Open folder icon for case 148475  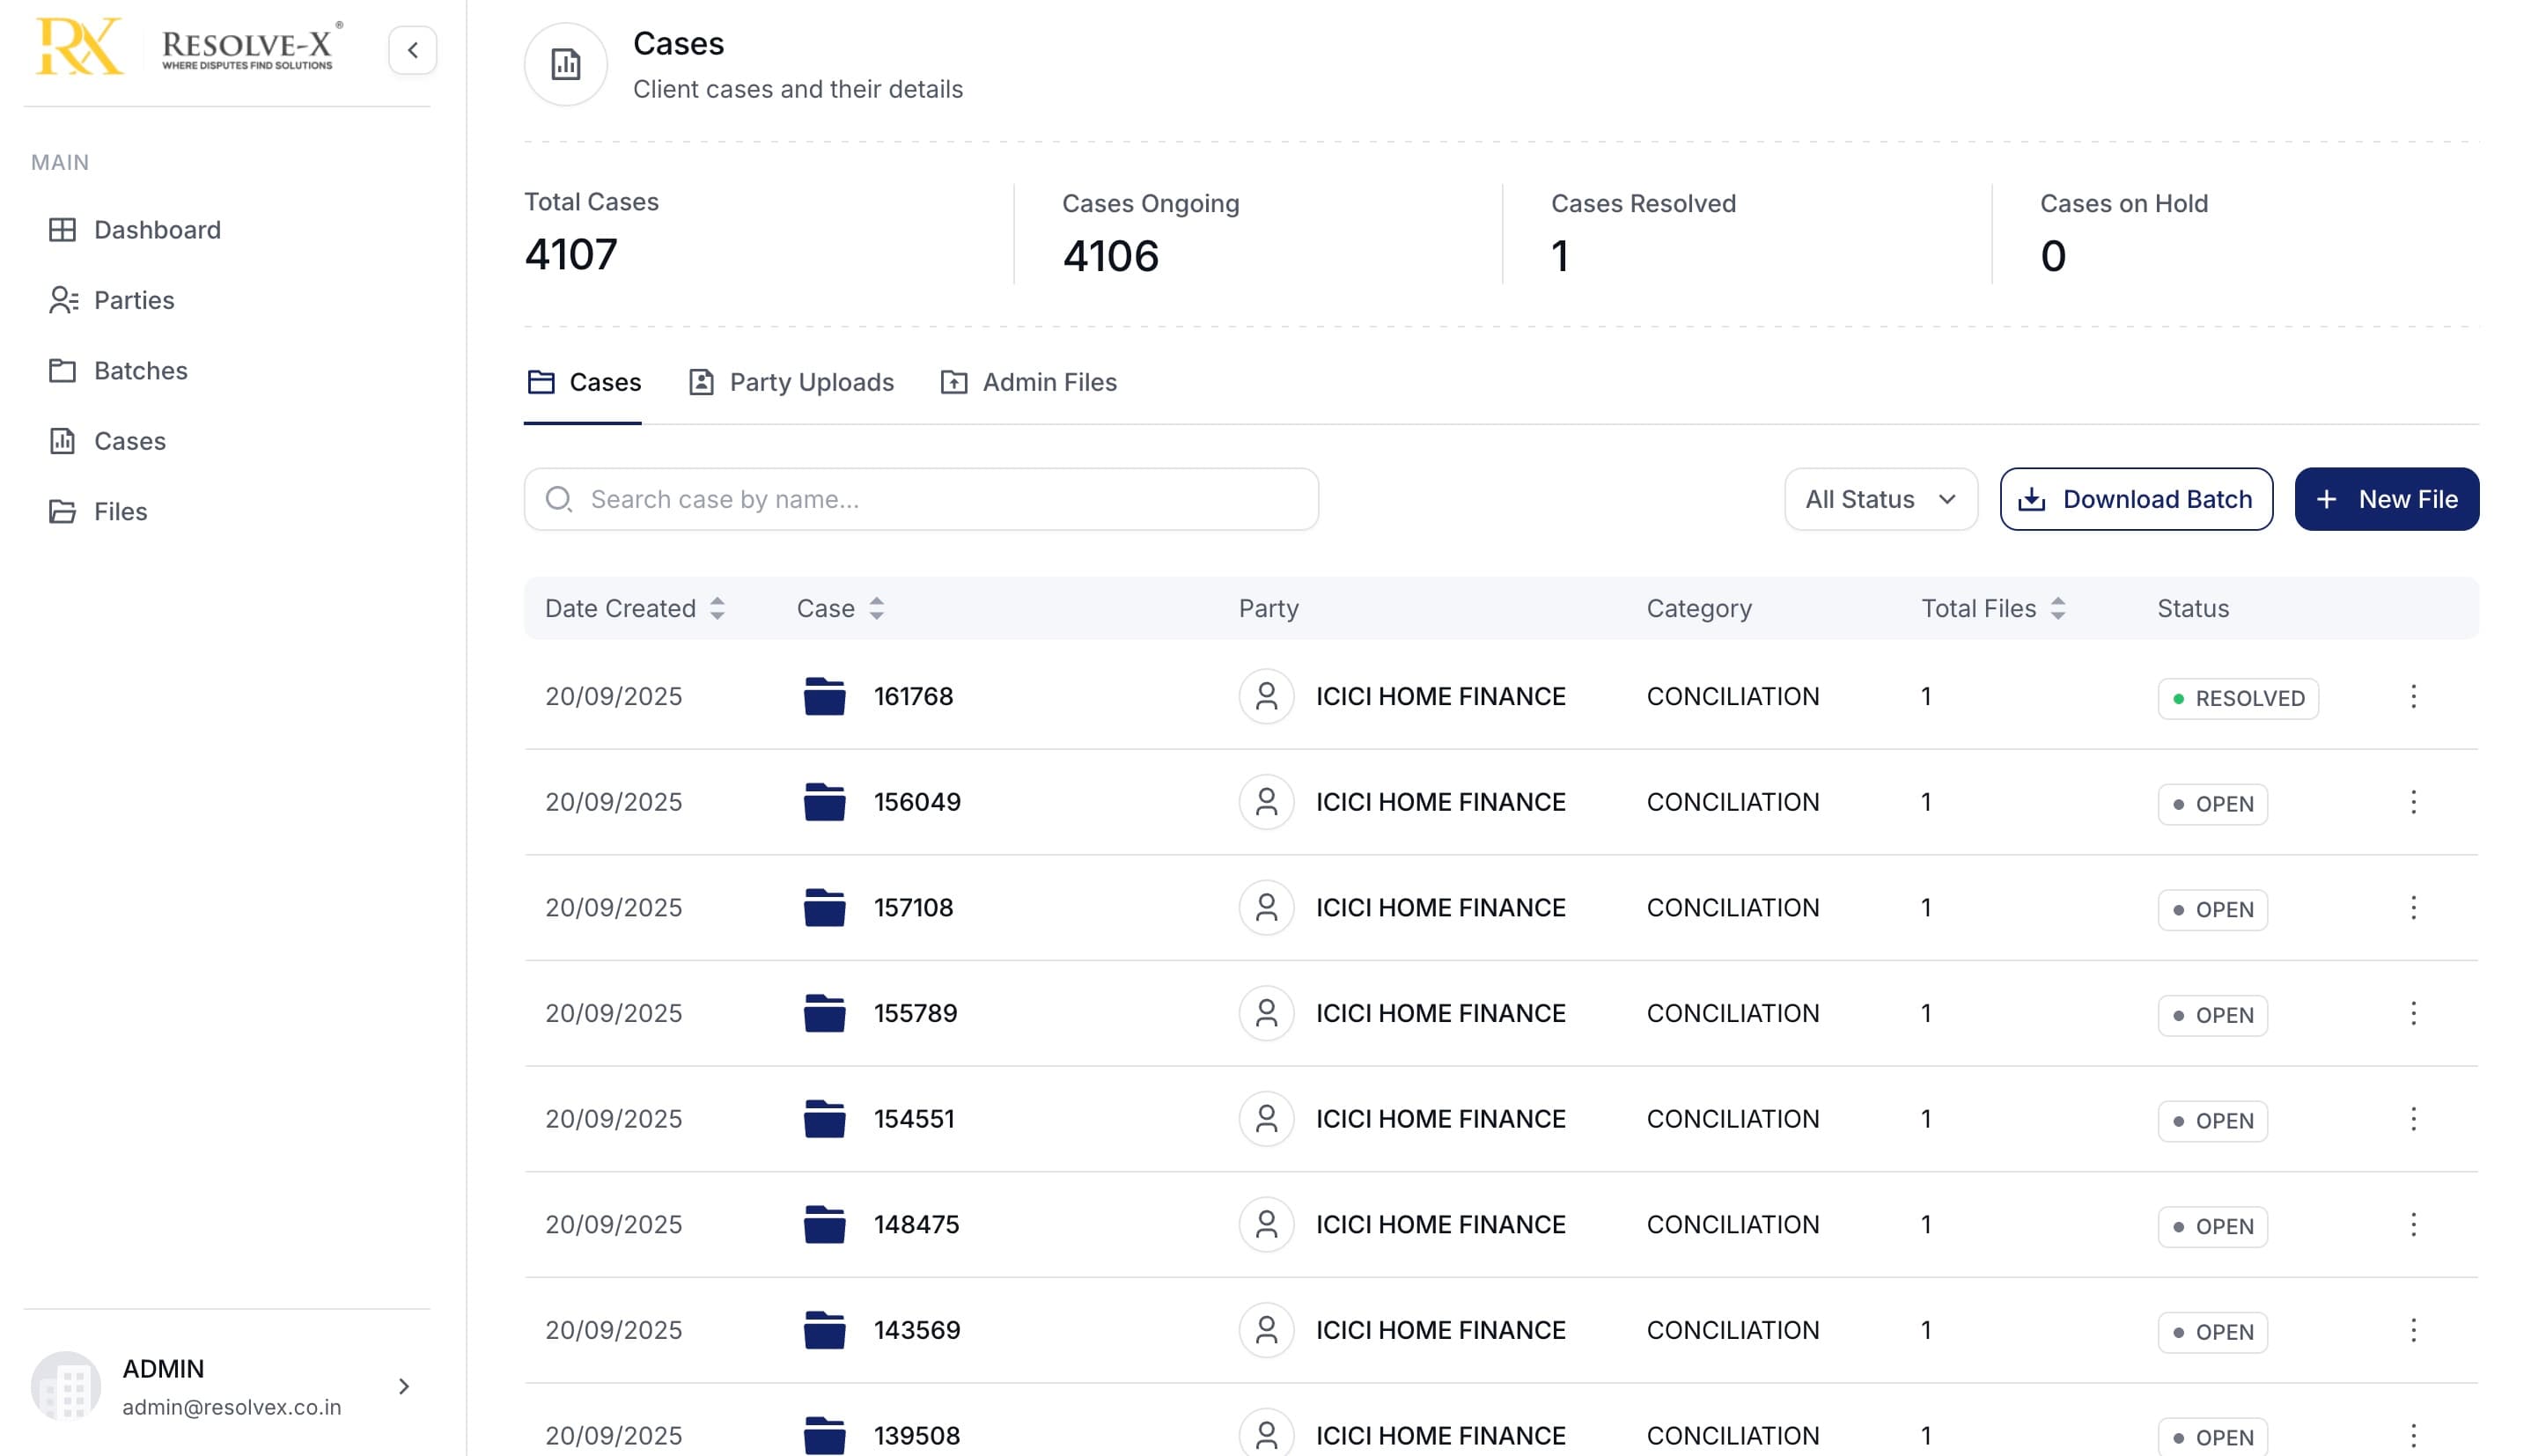click(825, 1225)
